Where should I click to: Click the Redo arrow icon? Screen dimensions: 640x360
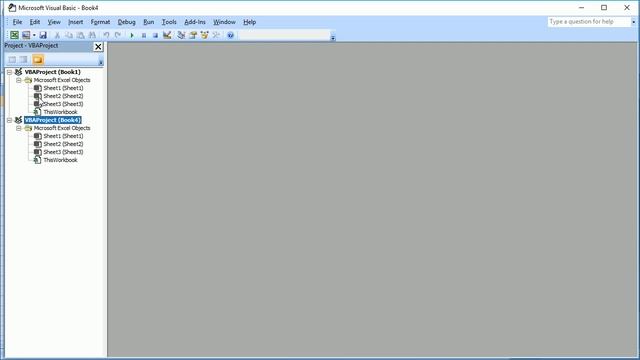coord(118,36)
